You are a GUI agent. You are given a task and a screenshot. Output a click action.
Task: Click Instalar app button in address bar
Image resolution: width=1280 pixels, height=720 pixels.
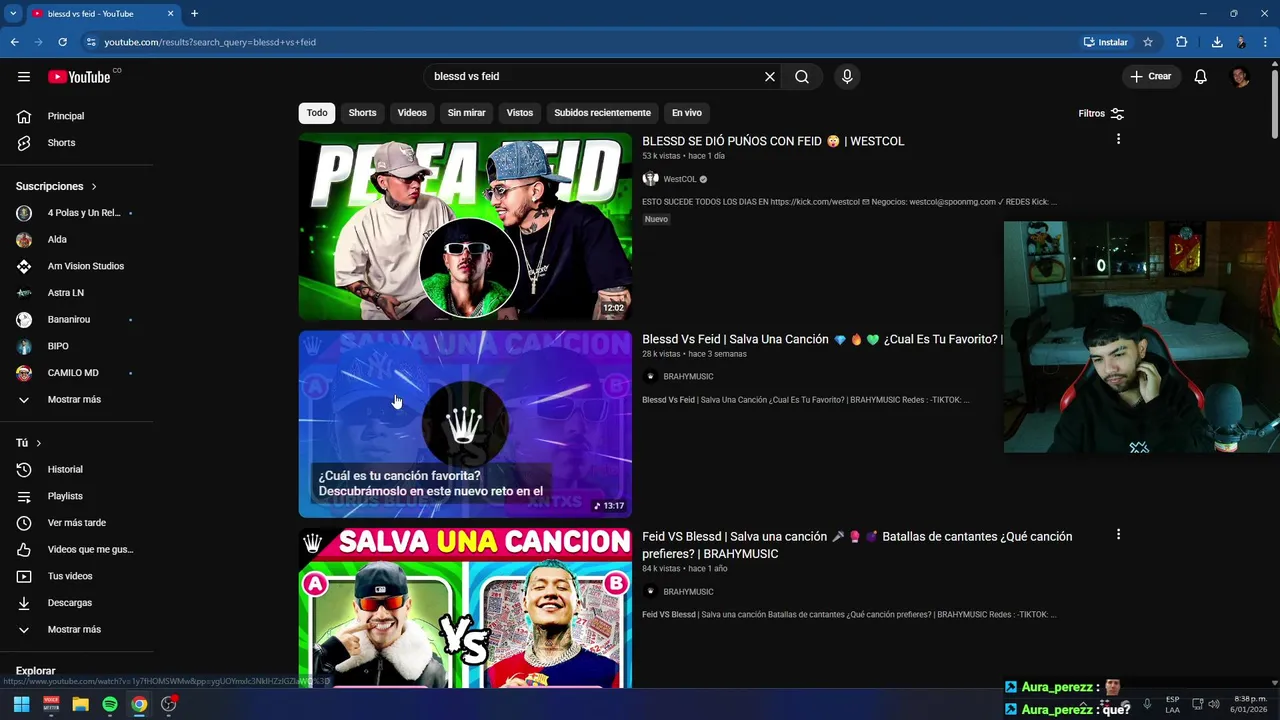pyautogui.click(x=1106, y=42)
